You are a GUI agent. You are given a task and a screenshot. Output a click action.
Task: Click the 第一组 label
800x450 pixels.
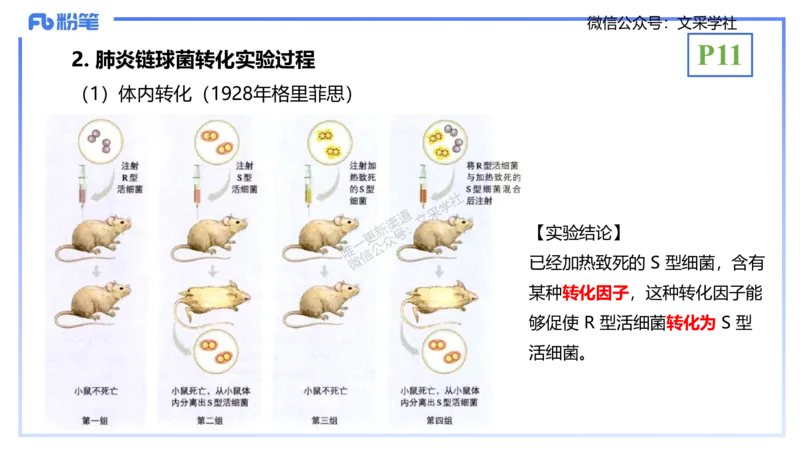click(x=95, y=421)
